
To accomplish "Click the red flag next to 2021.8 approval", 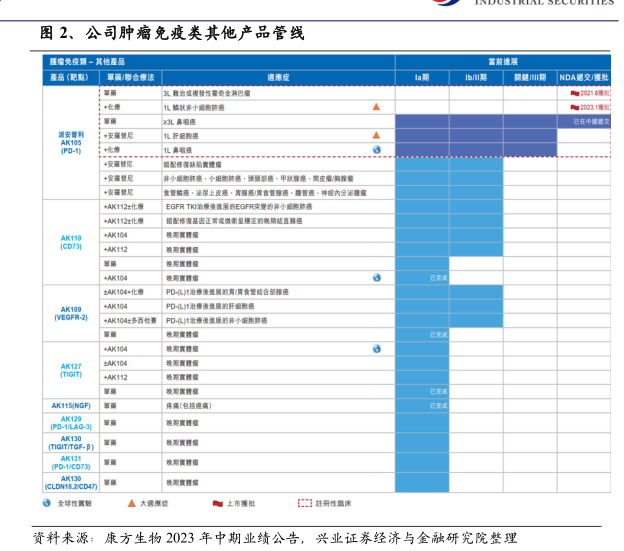I will coord(574,92).
